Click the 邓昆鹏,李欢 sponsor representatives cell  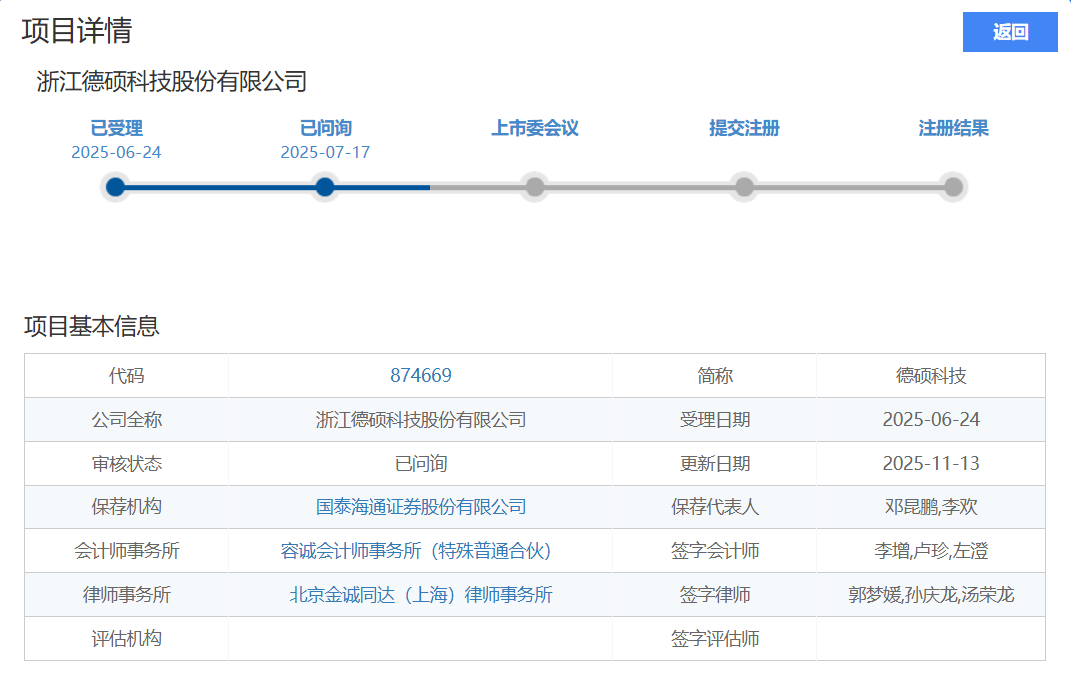(x=931, y=507)
